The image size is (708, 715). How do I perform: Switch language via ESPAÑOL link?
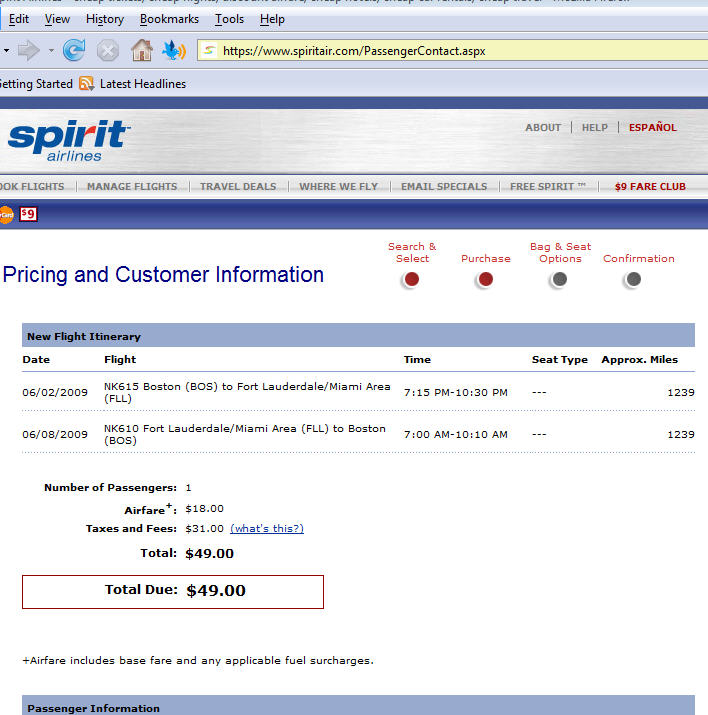652,128
